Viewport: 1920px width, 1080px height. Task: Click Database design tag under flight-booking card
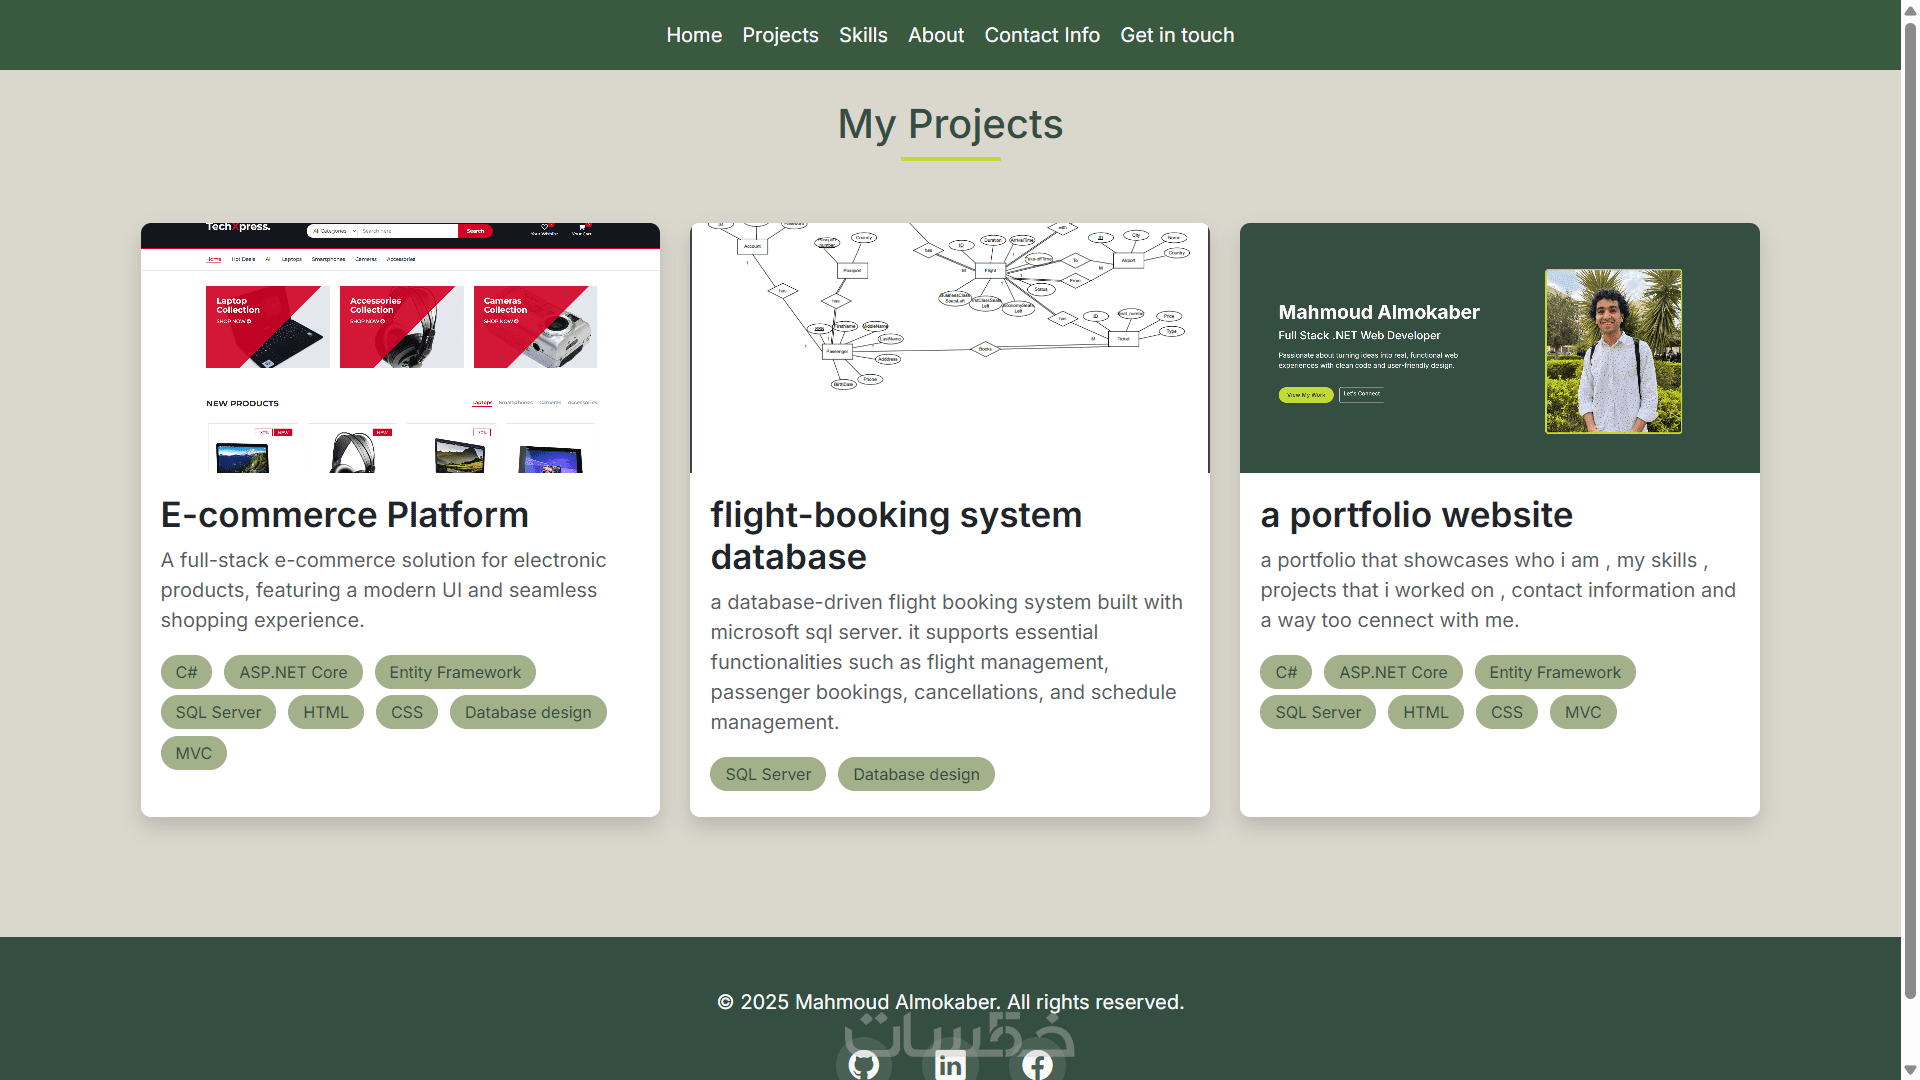tap(916, 774)
